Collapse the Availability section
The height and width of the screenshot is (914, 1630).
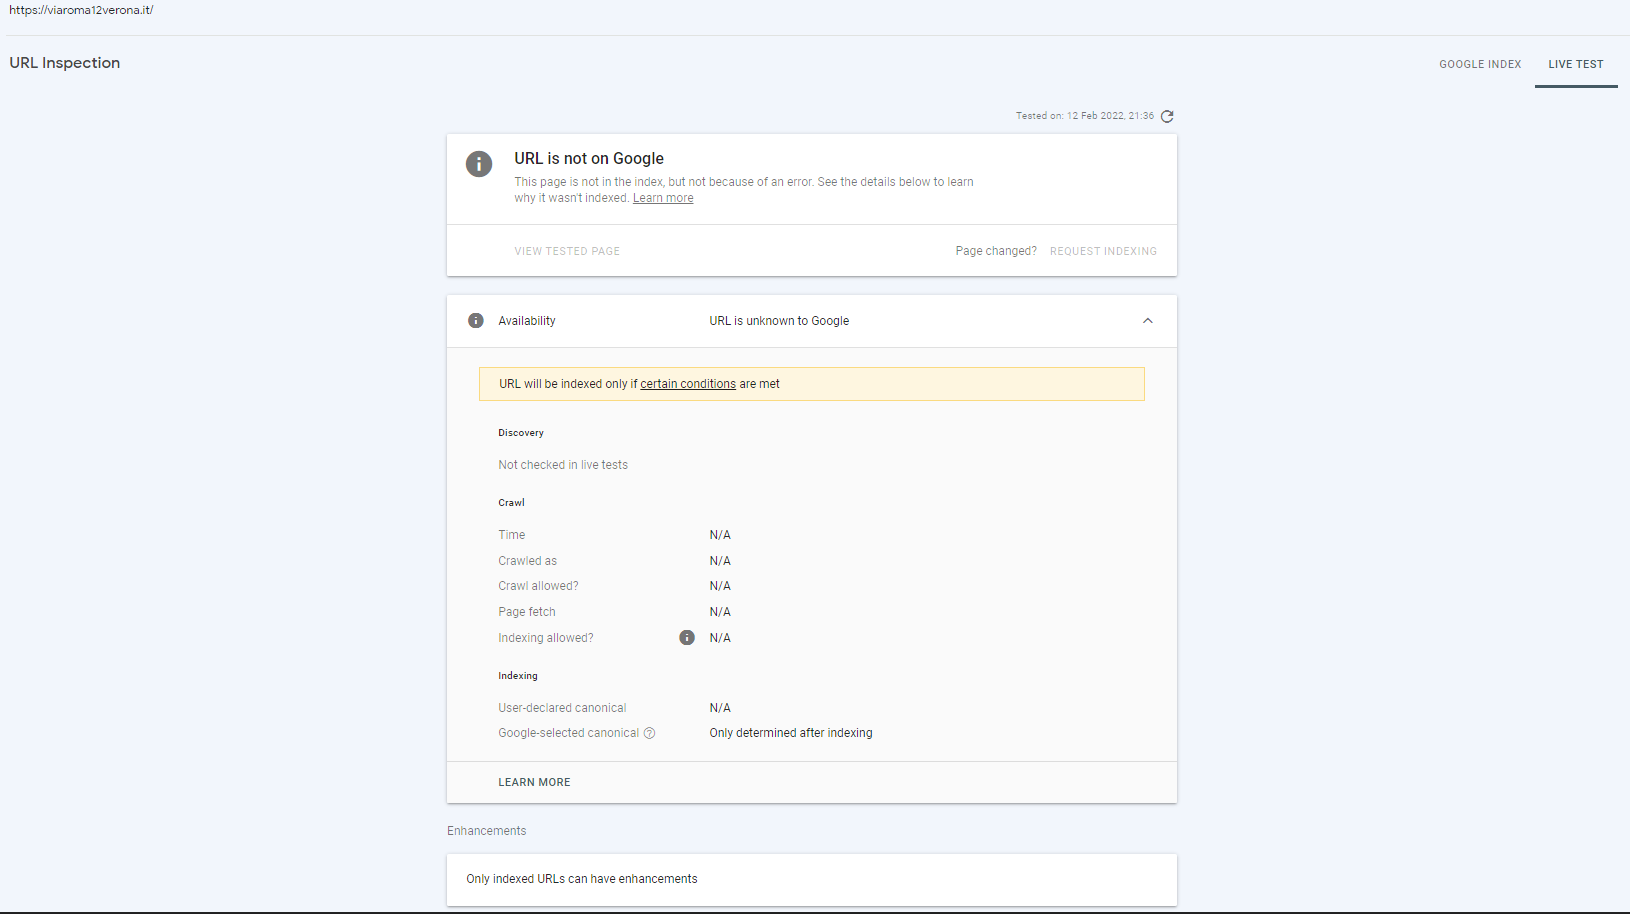pyautogui.click(x=1148, y=321)
